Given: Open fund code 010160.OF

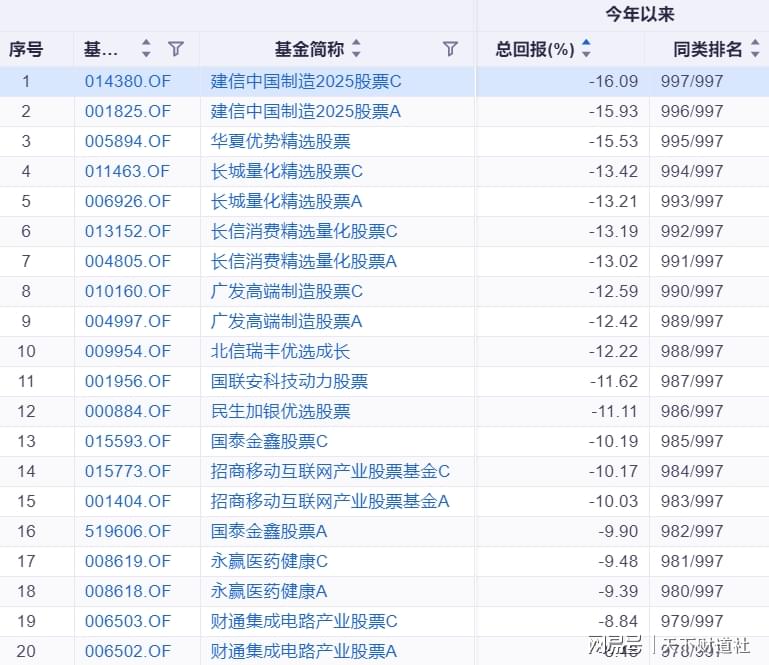Looking at the screenshot, I should (x=128, y=291).
